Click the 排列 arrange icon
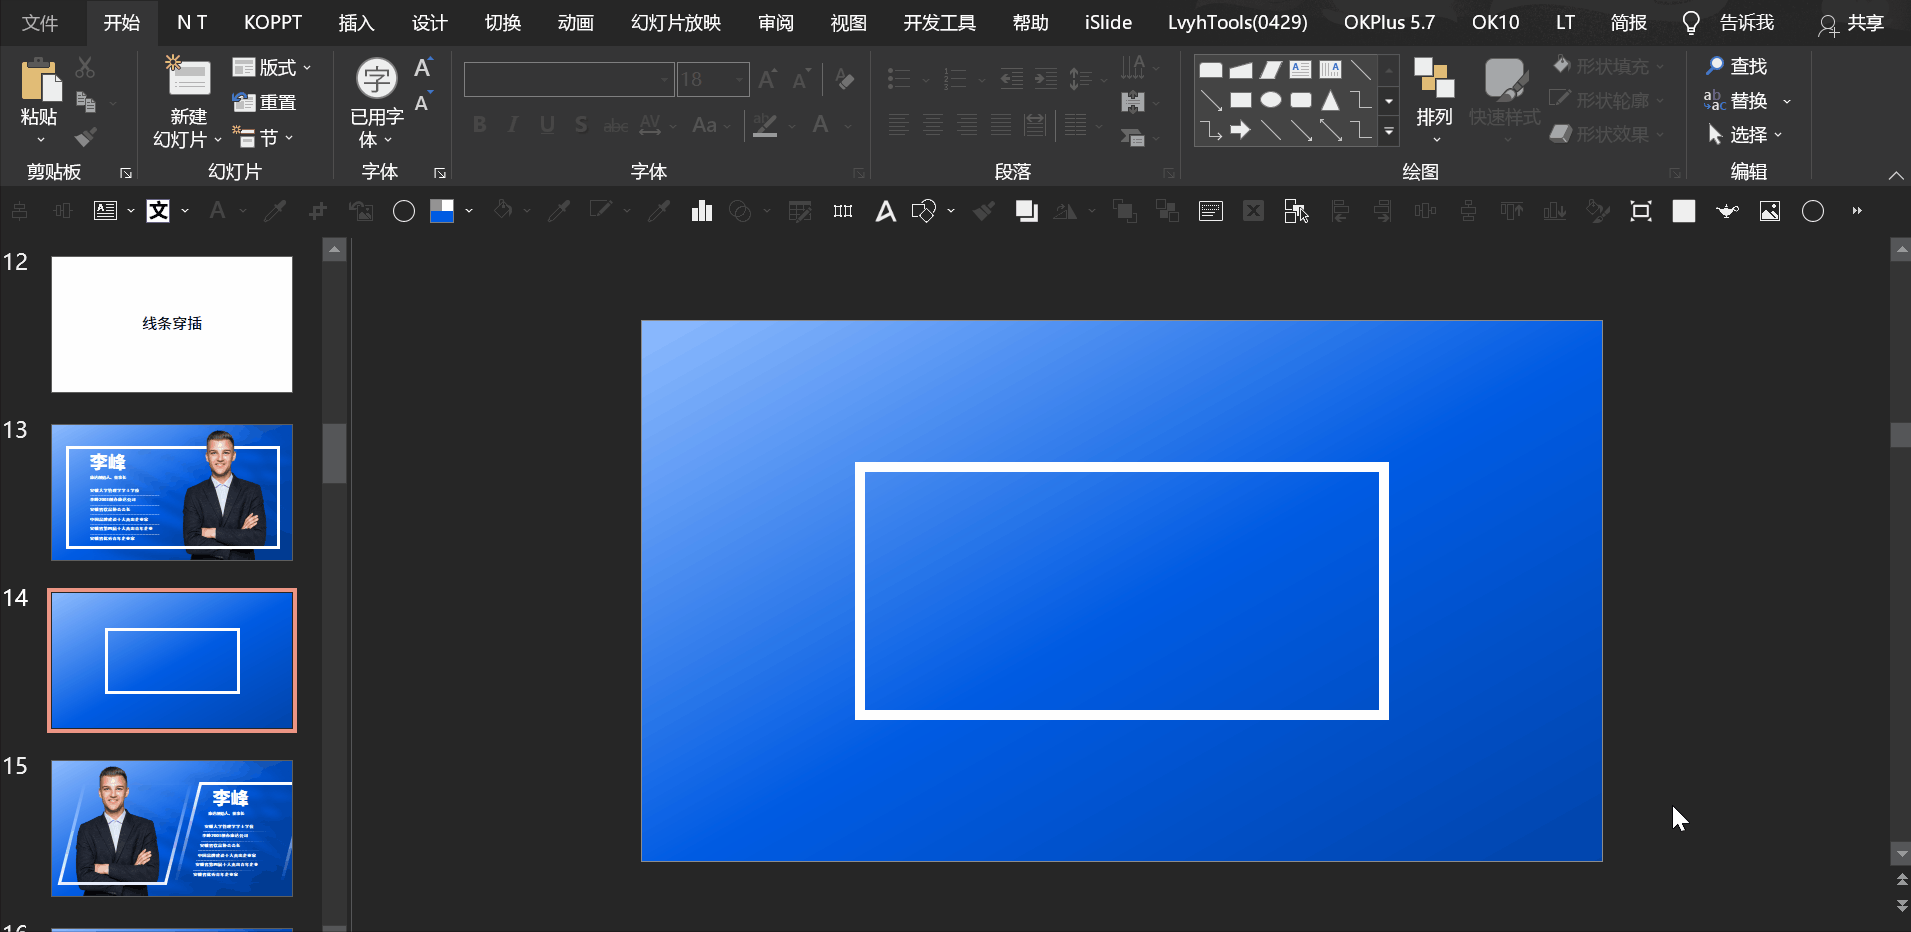1911x932 pixels. tap(1433, 78)
